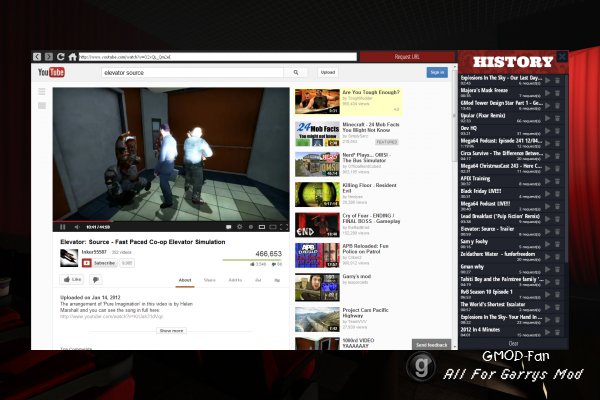The image size is (600, 400).
Task: Click the Request URL button
Action: pyautogui.click(x=407, y=57)
